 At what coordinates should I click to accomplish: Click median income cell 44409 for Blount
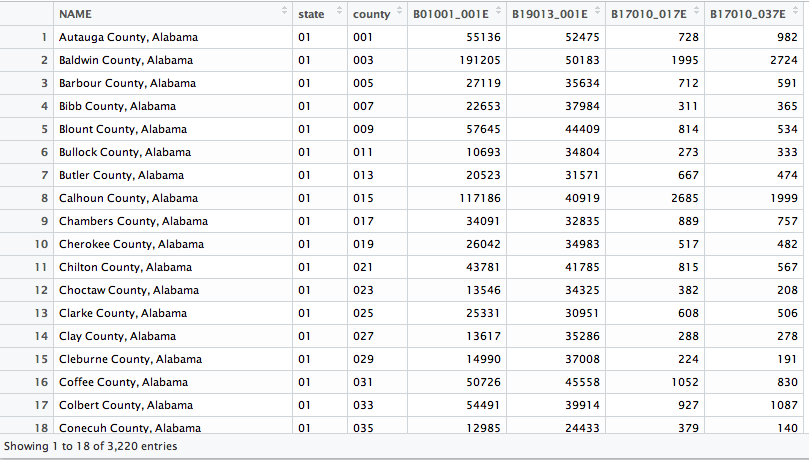click(556, 129)
